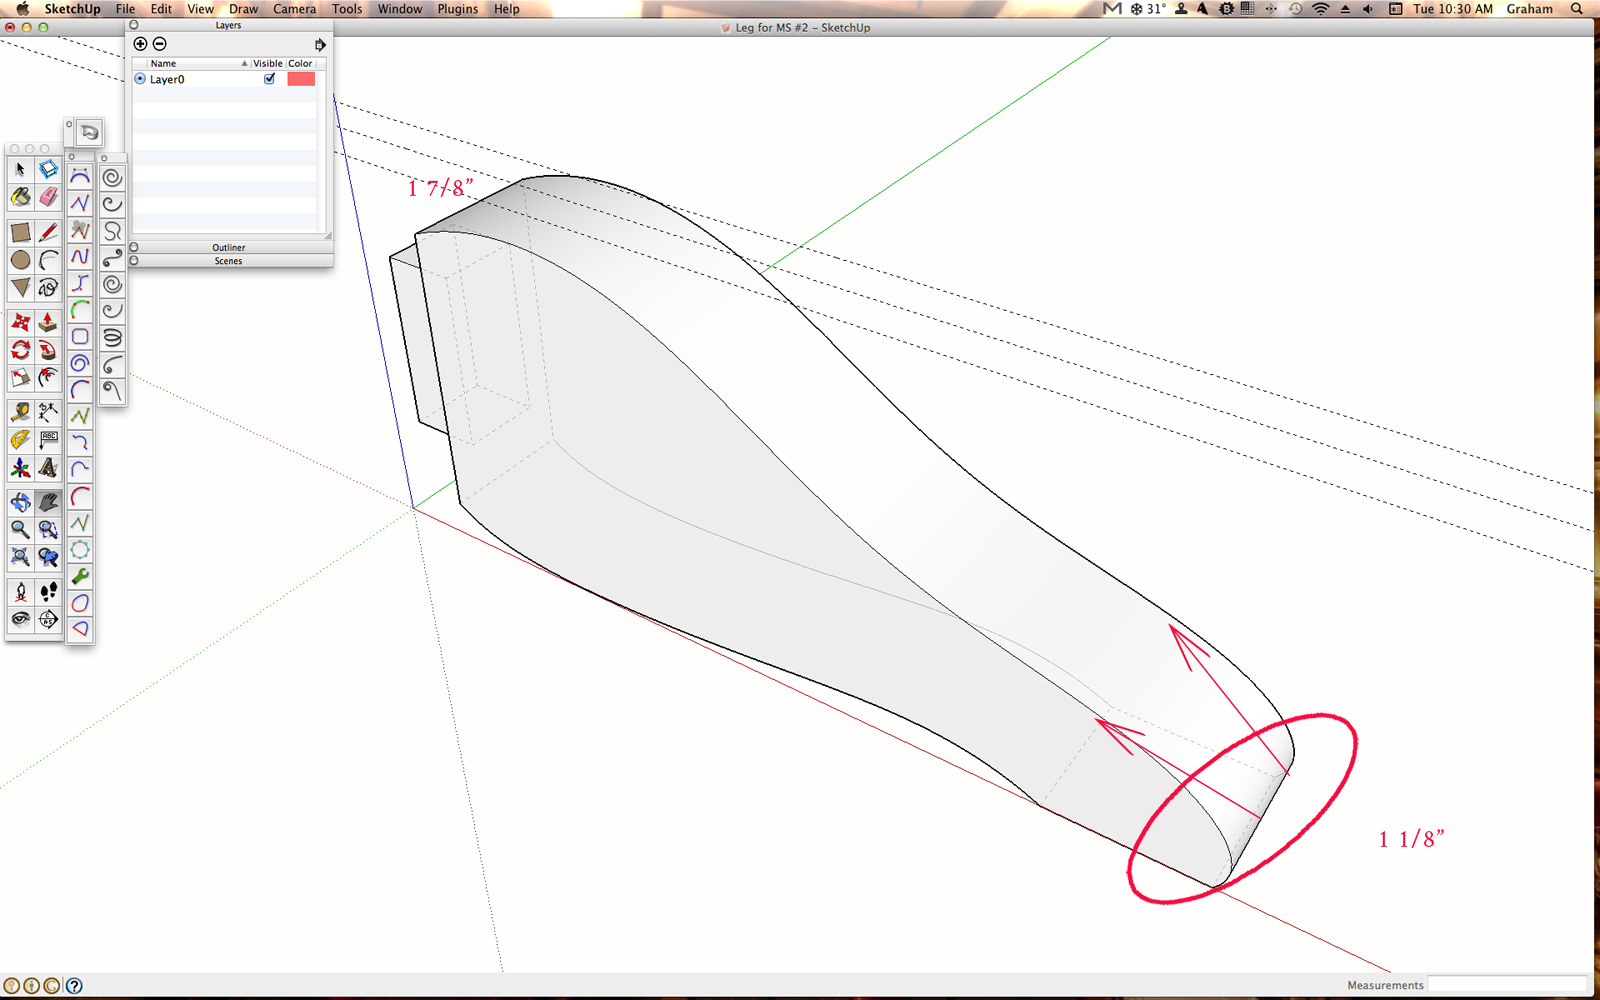Click the Graham user name in the menu bar
This screenshot has width=1600, height=1000.
pos(1529,9)
